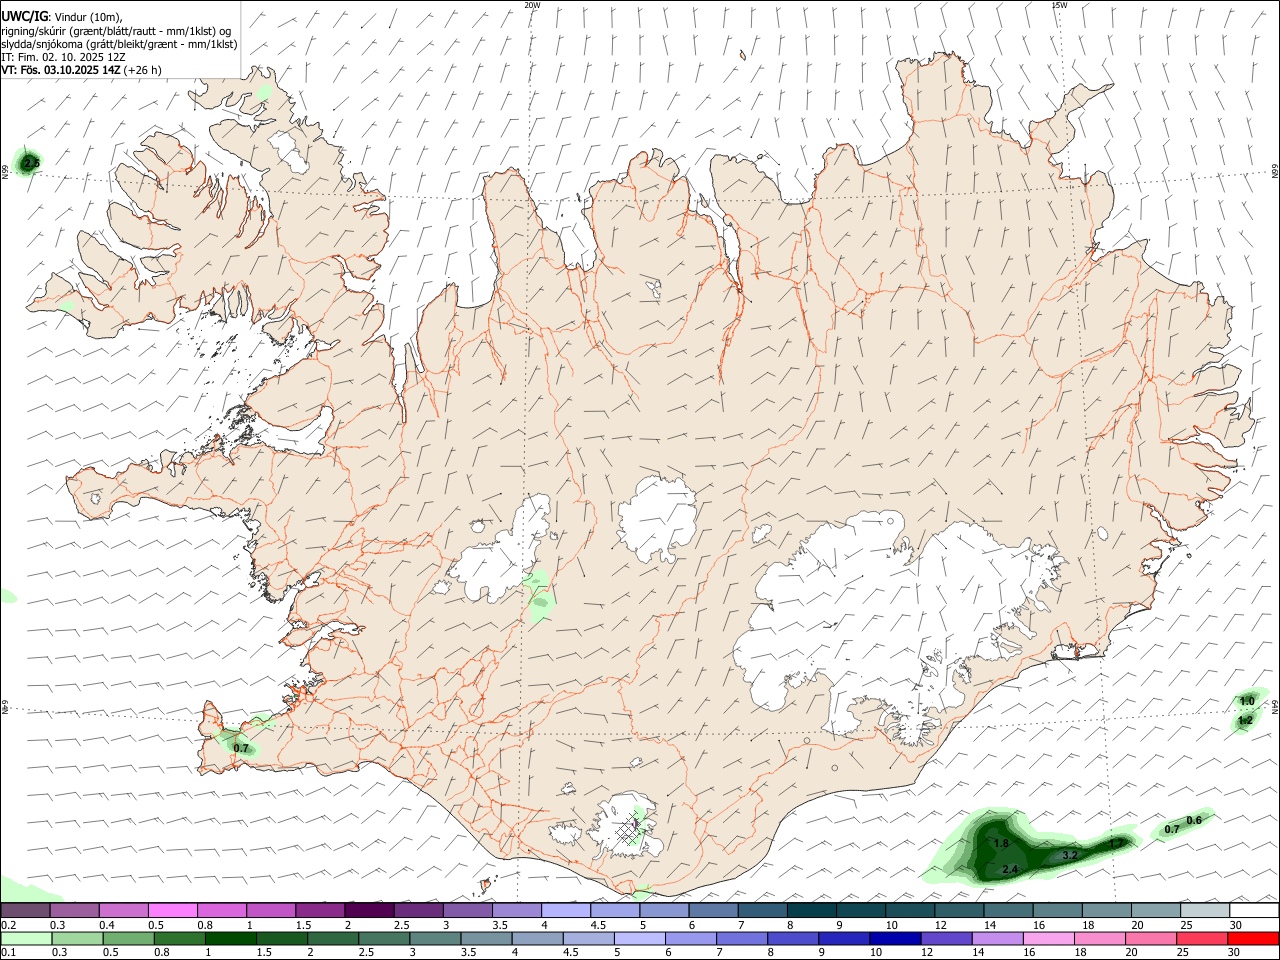The image size is (1280, 960).
Task: Click the 'VT: Fös. 03.10.2025 14Z (+26 h)' line
Action: pyautogui.click(x=81, y=70)
